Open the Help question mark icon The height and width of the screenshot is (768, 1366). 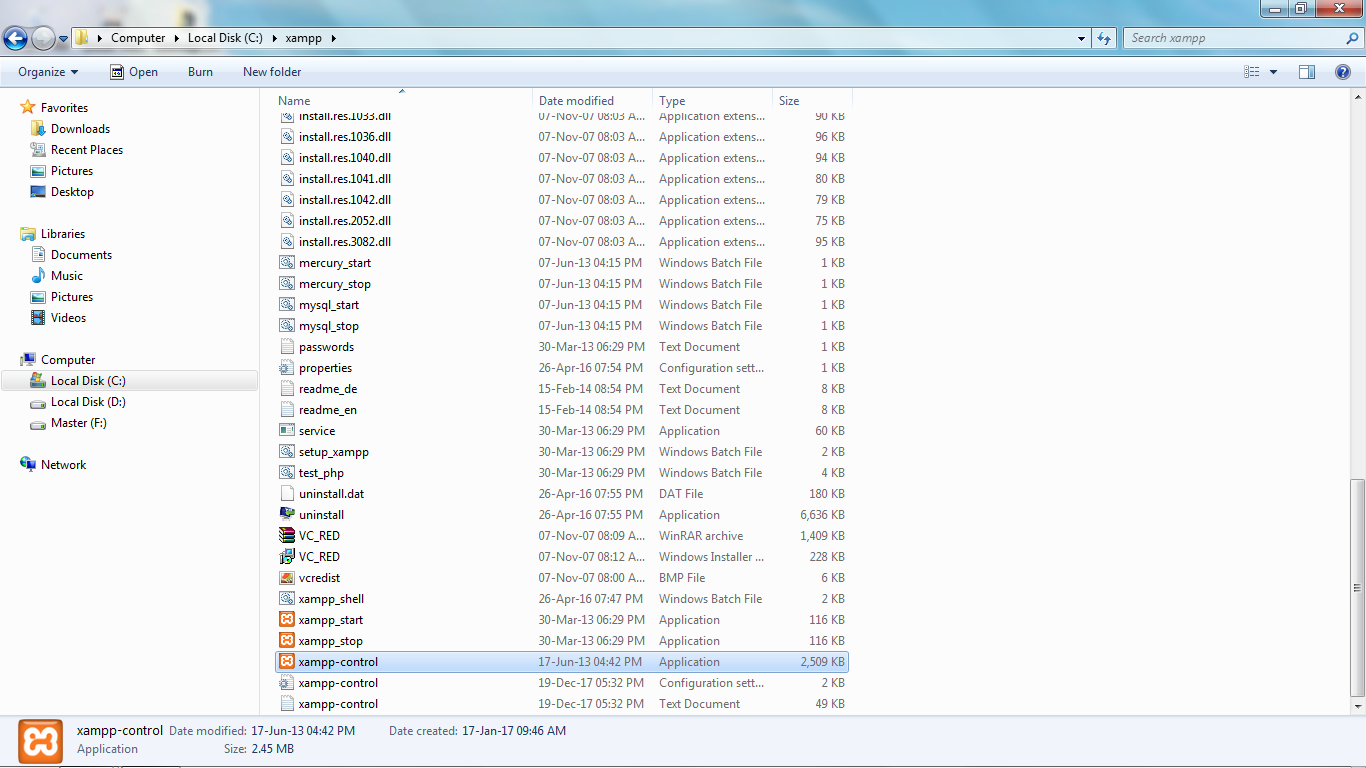click(1344, 72)
